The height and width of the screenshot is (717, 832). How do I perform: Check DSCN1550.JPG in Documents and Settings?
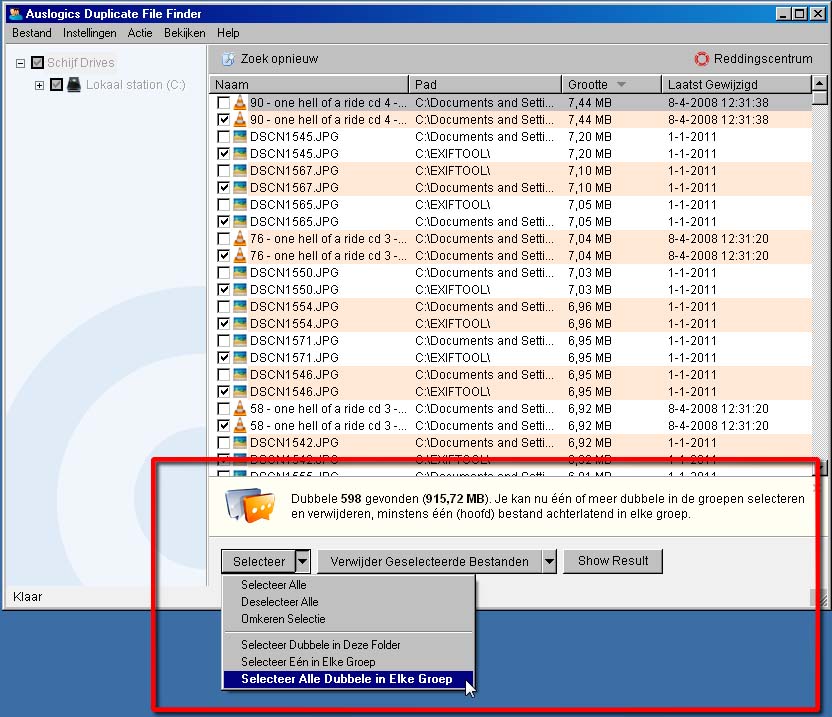(223, 272)
